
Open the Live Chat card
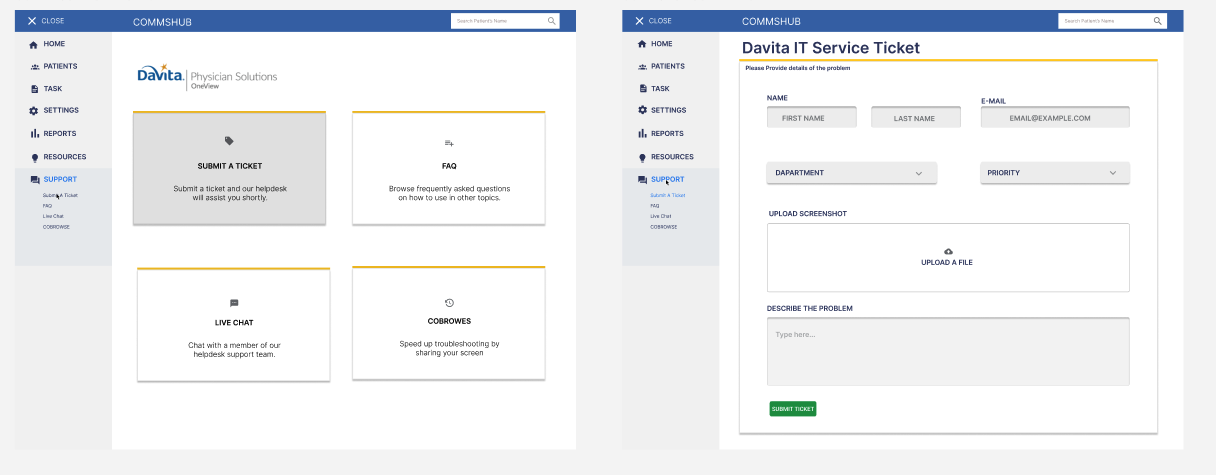[x=234, y=325]
